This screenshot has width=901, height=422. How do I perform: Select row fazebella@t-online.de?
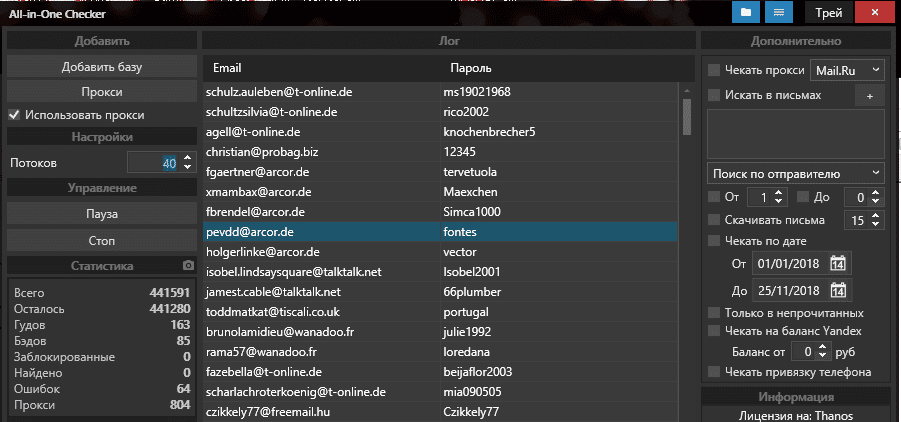(x=440, y=371)
